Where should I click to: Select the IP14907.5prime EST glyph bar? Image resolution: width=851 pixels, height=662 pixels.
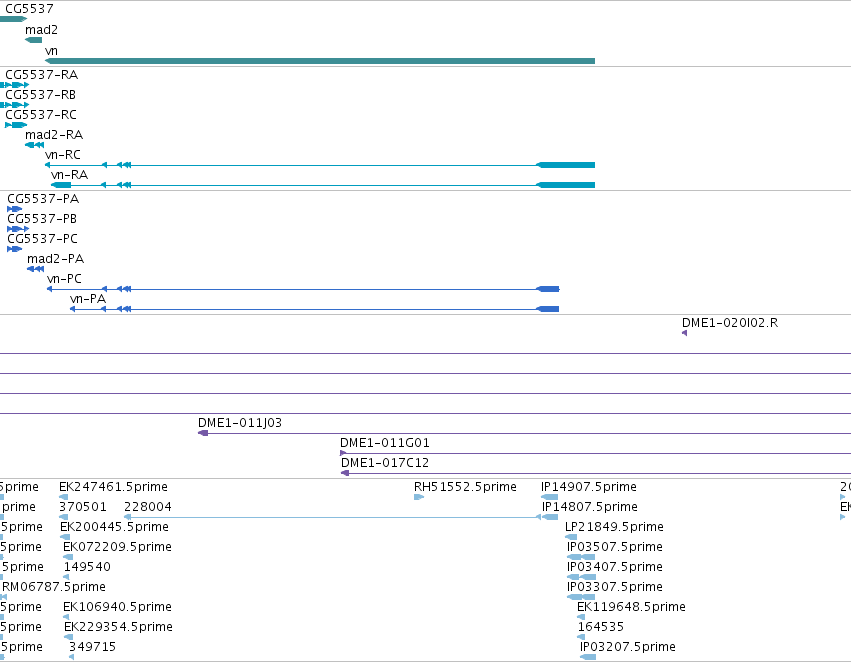(549, 497)
